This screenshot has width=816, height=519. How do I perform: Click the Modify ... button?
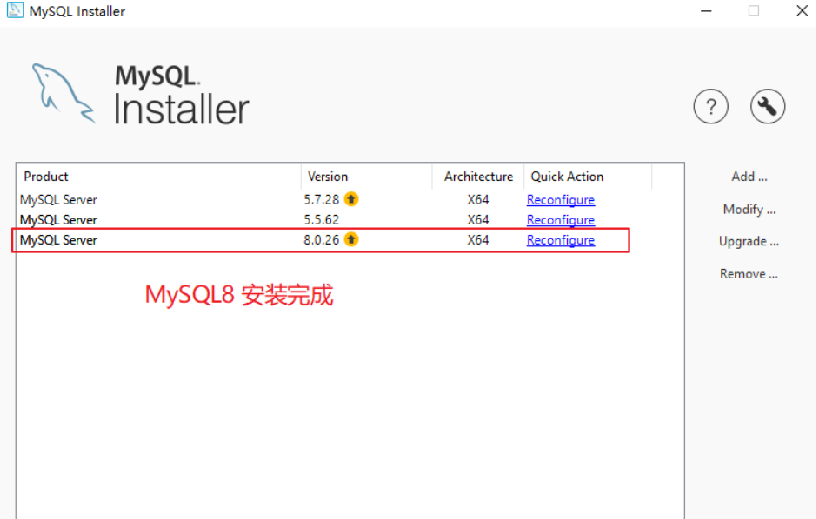coord(749,209)
